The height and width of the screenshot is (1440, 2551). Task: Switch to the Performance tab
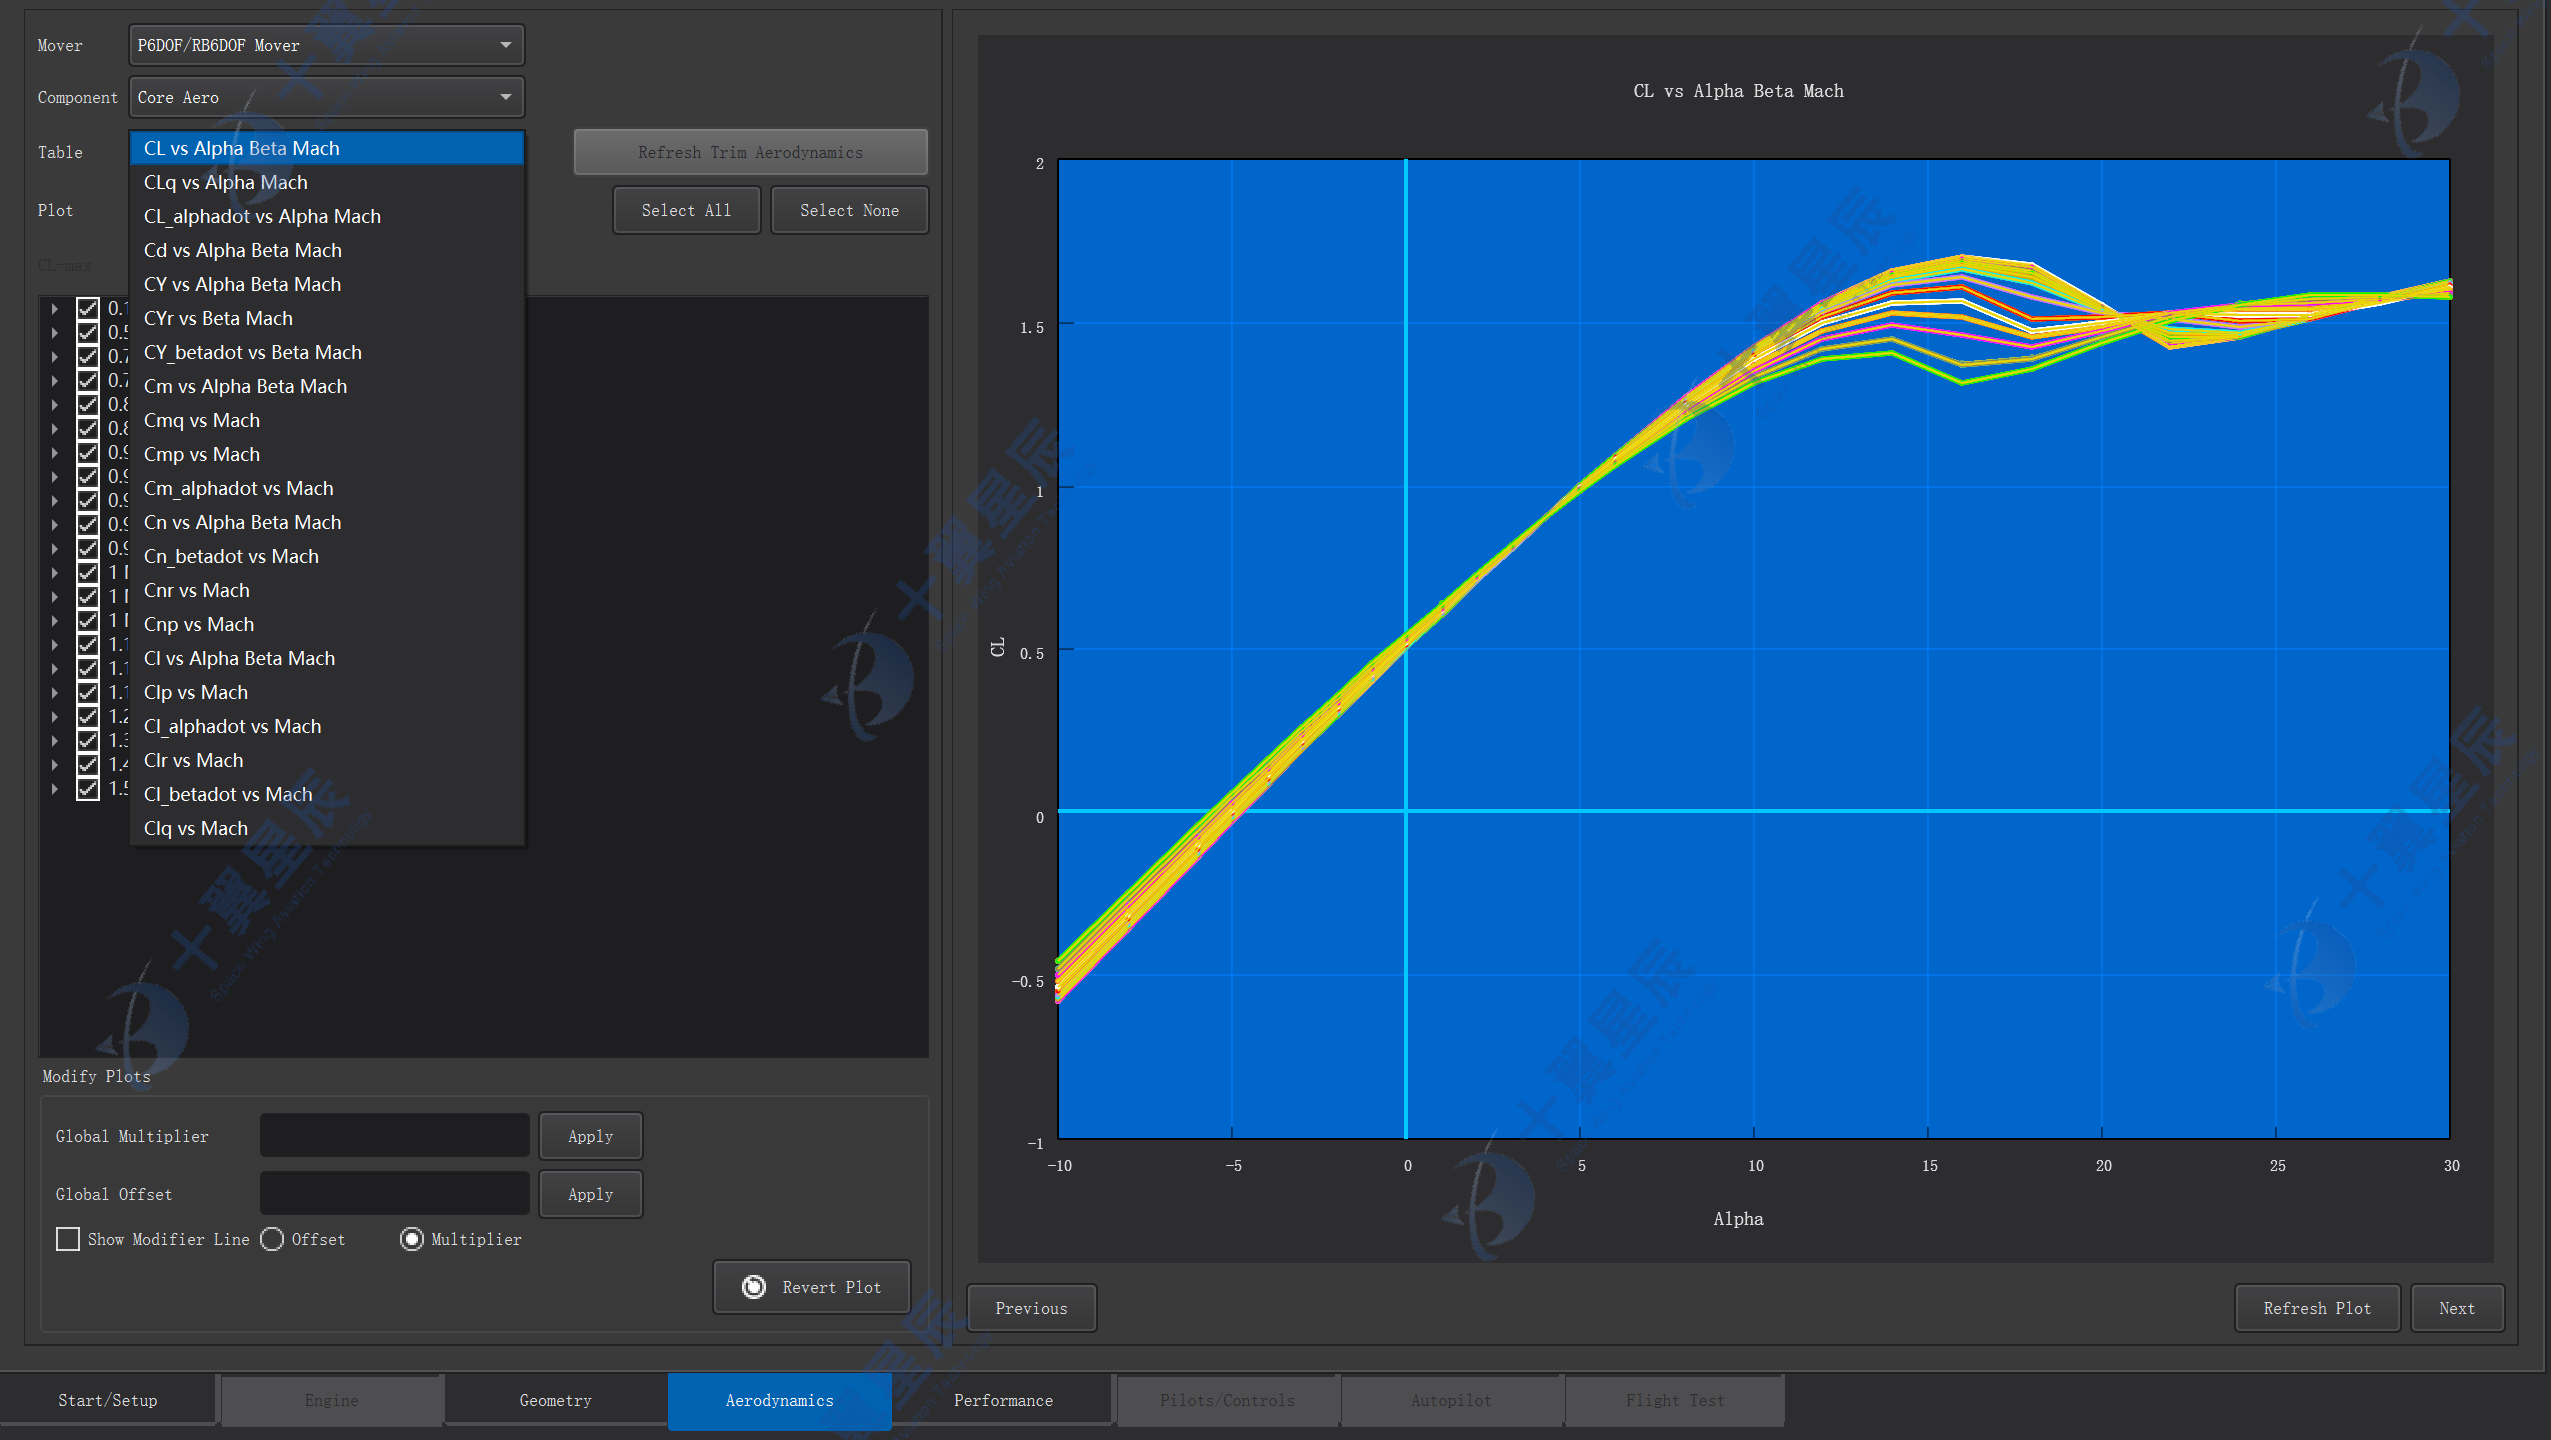(1003, 1400)
